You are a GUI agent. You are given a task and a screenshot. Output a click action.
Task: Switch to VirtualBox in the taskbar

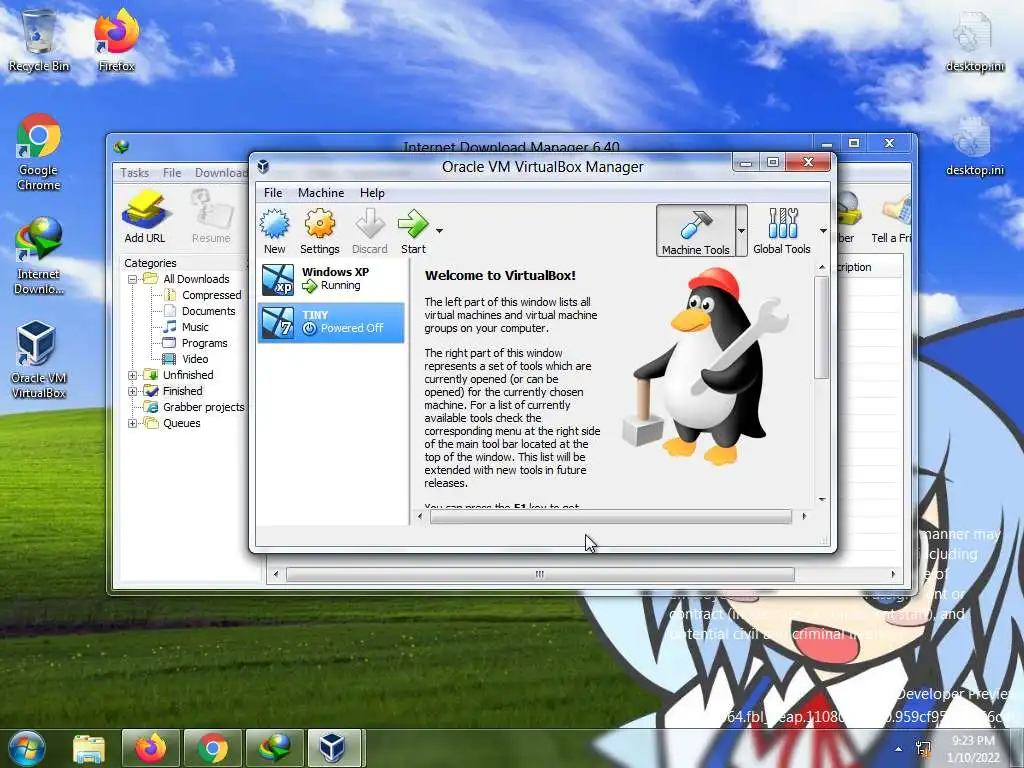pyautogui.click(x=332, y=748)
